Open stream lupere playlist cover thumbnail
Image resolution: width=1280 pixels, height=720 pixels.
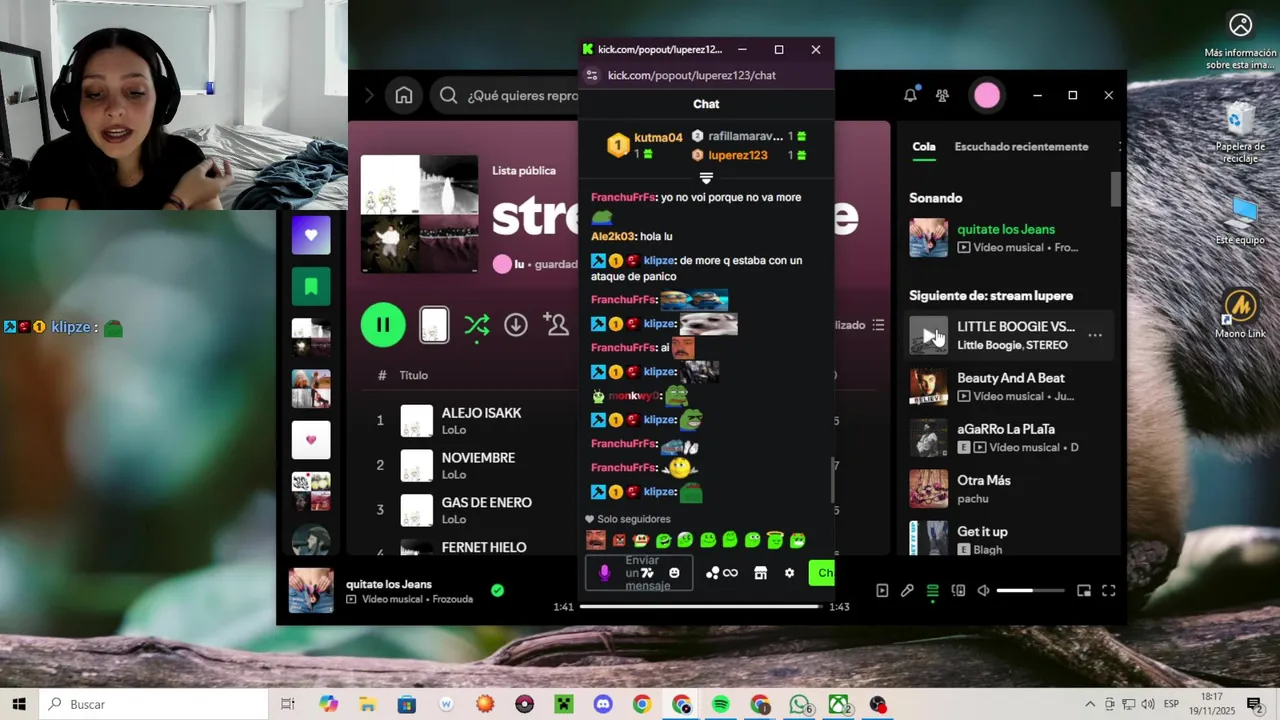coord(420,213)
